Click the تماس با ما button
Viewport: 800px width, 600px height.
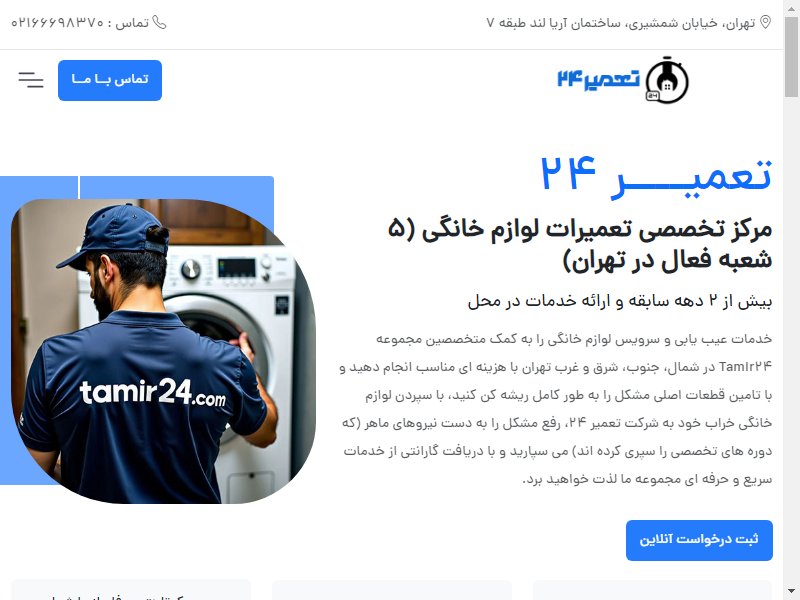(x=110, y=80)
